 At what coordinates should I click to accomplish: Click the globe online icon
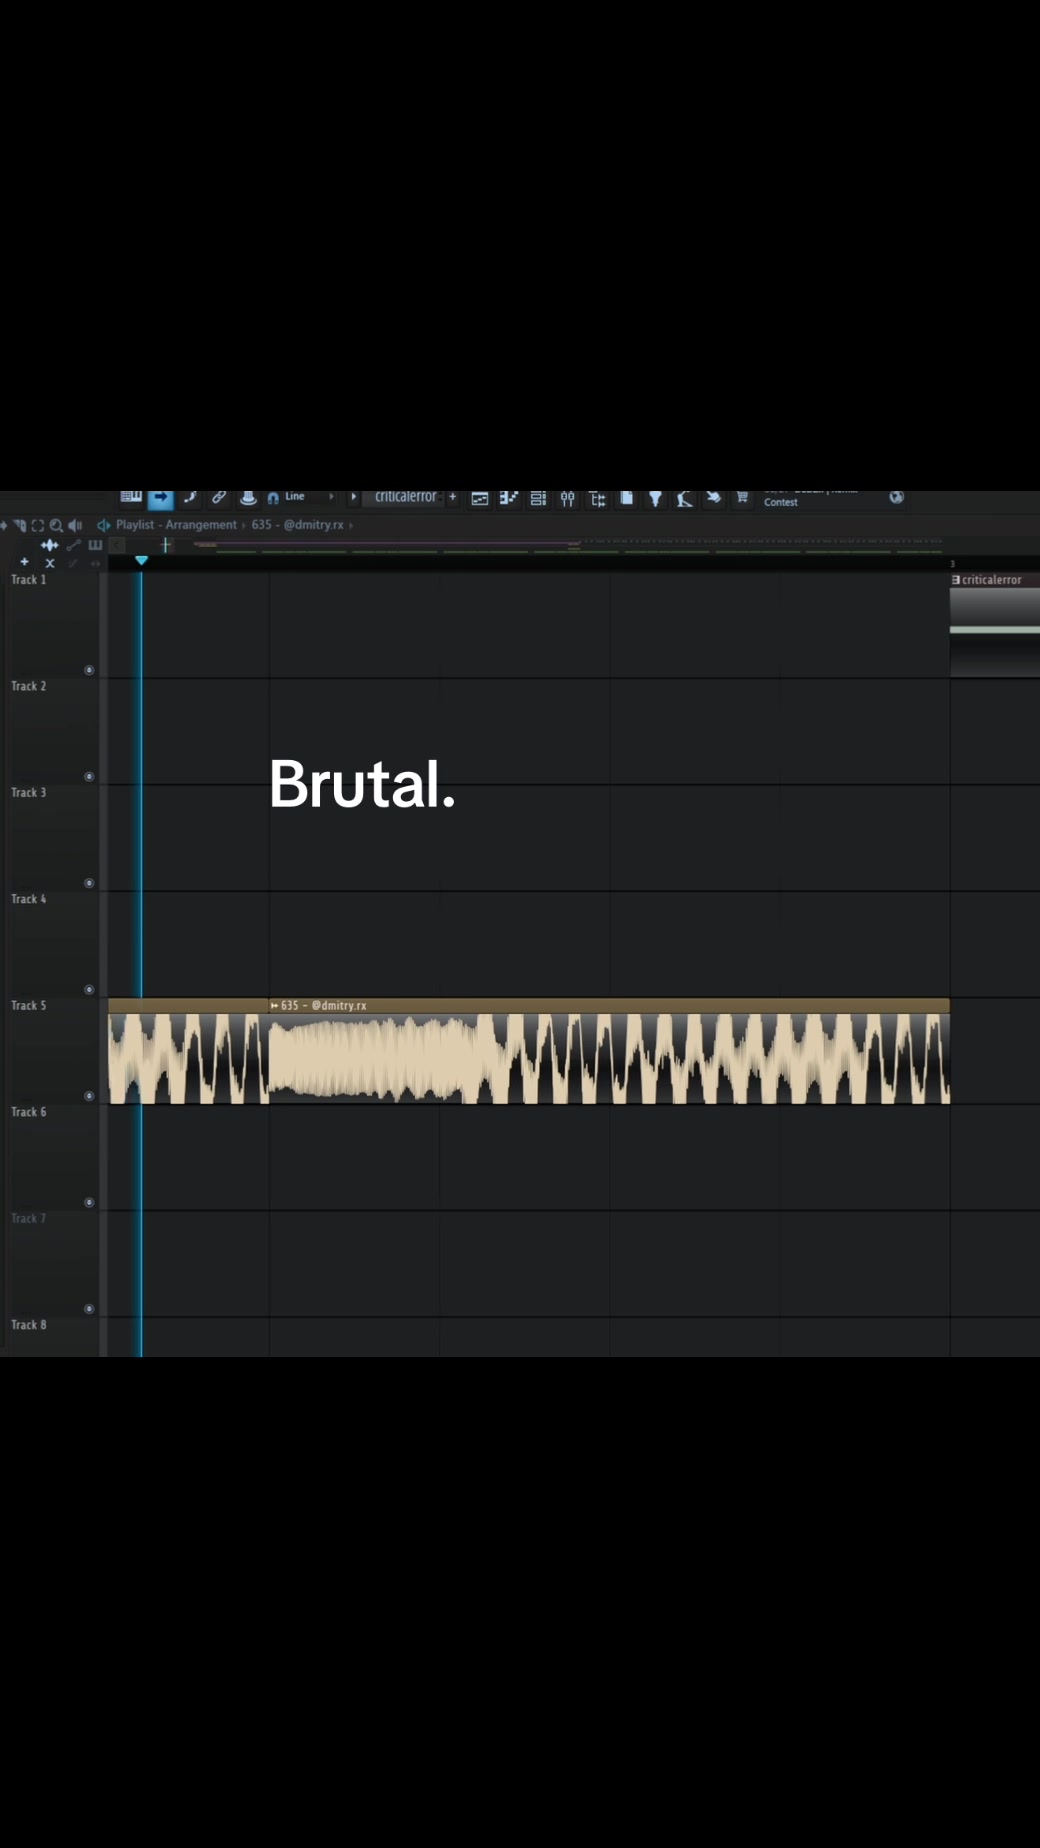896,497
